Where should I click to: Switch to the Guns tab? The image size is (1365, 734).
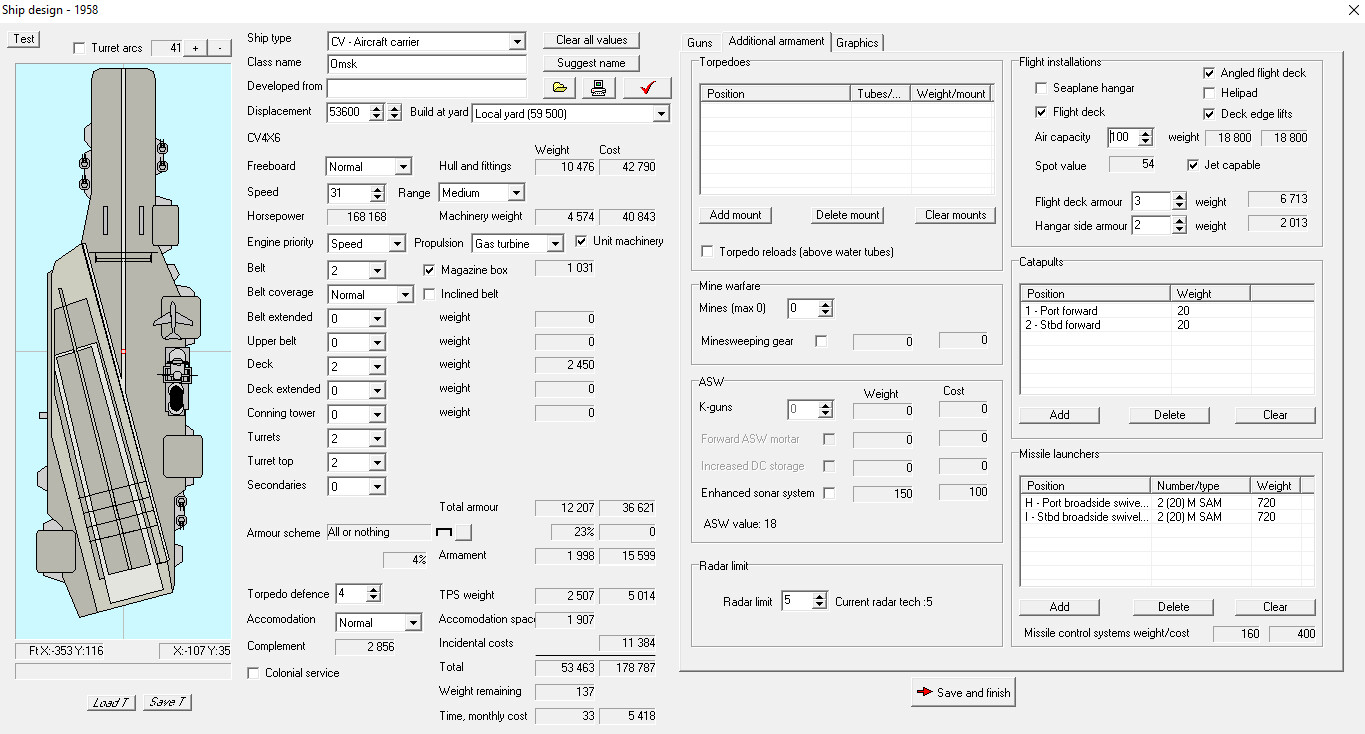[x=700, y=42]
